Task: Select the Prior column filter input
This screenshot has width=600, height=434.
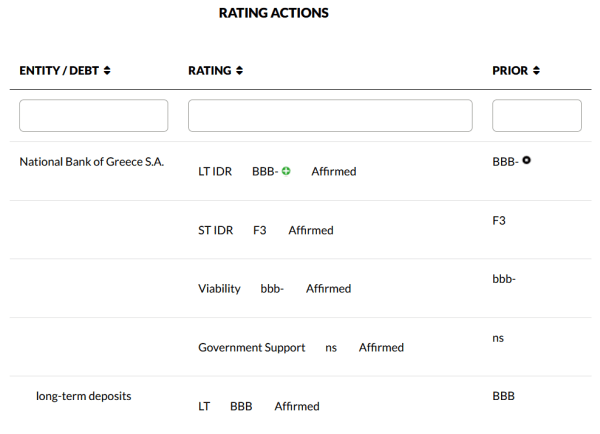Action: pyautogui.click(x=537, y=116)
